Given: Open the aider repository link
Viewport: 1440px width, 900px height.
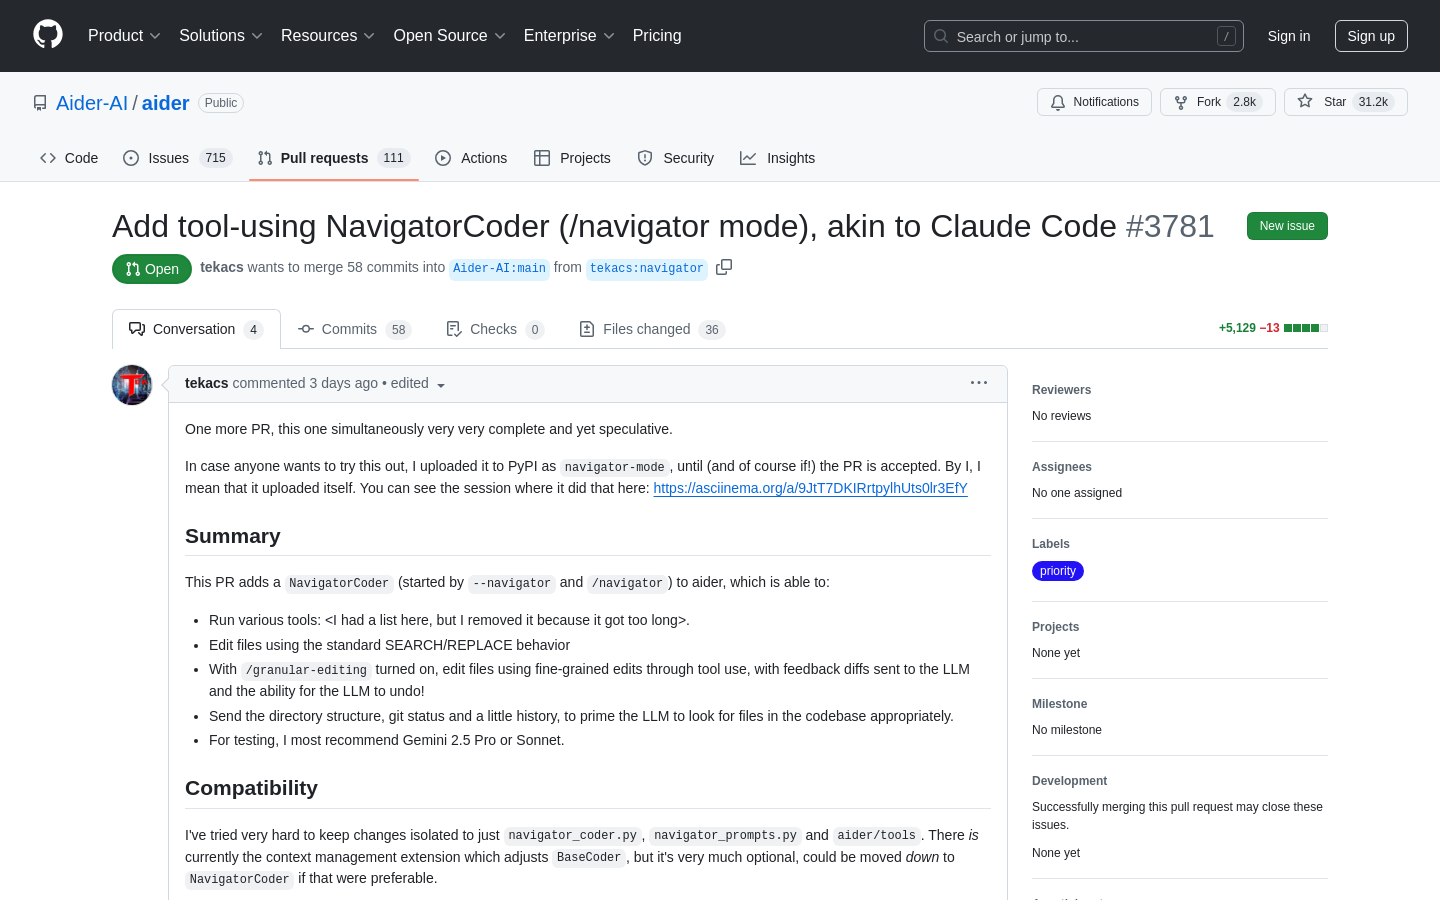Looking at the screenshot, I should pos(166,103).
